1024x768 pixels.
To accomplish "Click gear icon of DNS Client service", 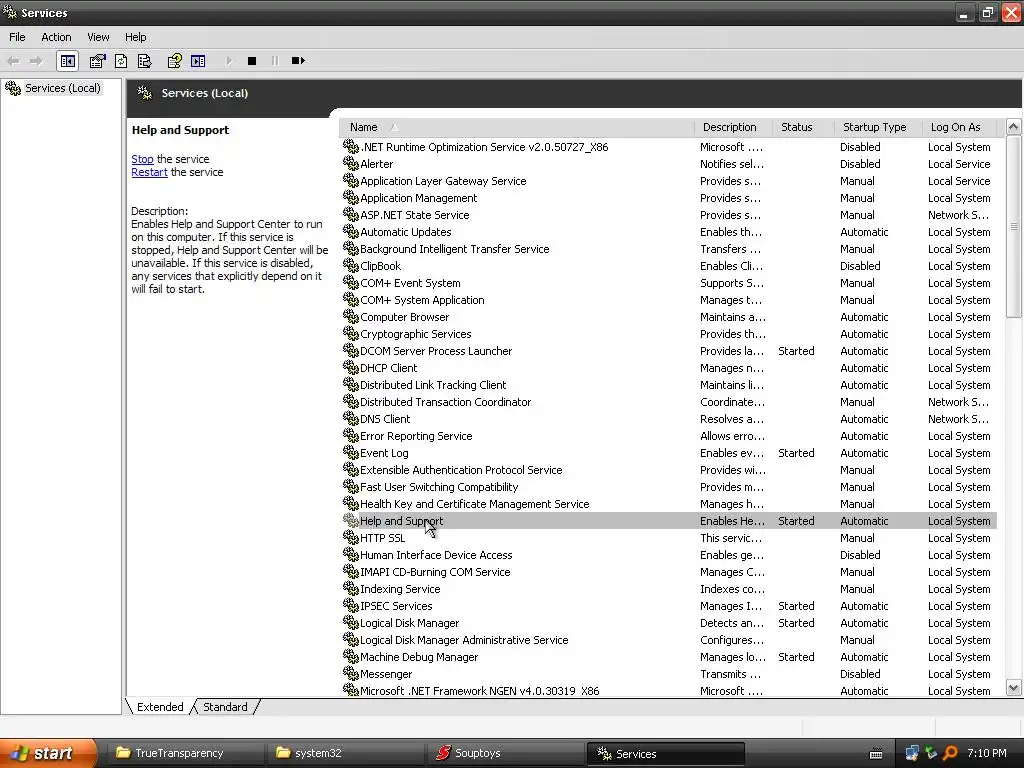I will coord(351,418).
